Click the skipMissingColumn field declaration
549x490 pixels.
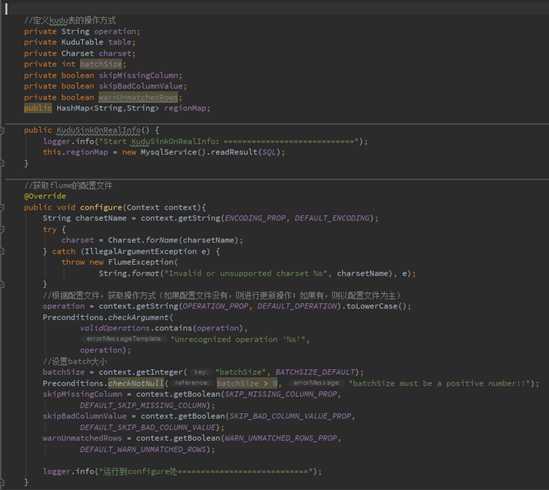point(138,76)
